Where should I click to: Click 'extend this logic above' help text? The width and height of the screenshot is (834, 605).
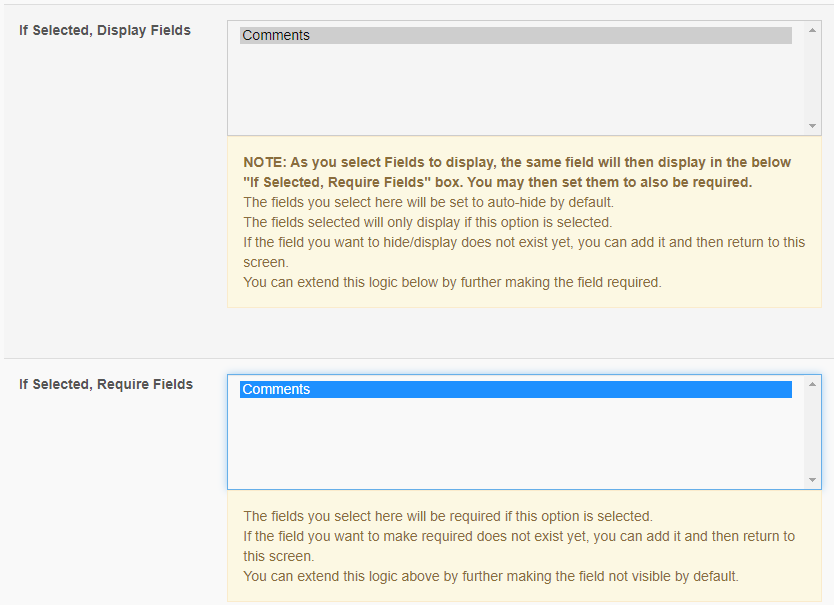point(491,576)
